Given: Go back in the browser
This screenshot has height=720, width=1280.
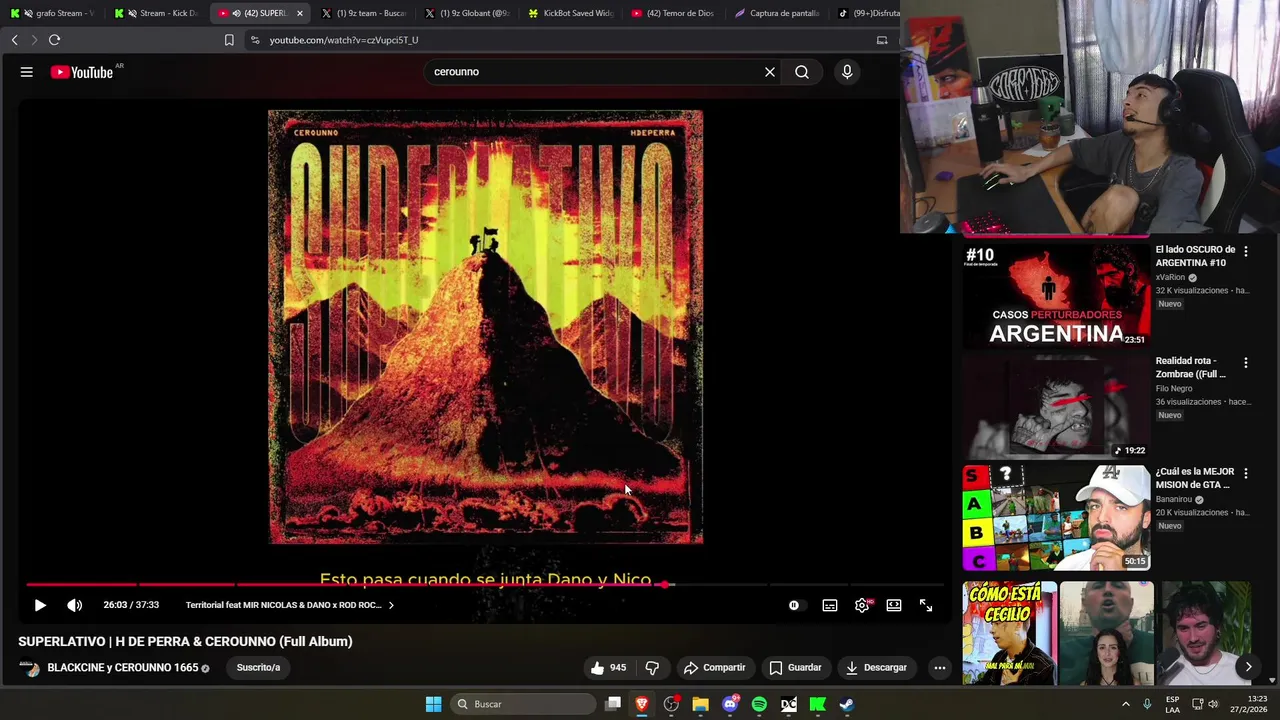Looking at the screenshot, I should [x=14, y=40].
